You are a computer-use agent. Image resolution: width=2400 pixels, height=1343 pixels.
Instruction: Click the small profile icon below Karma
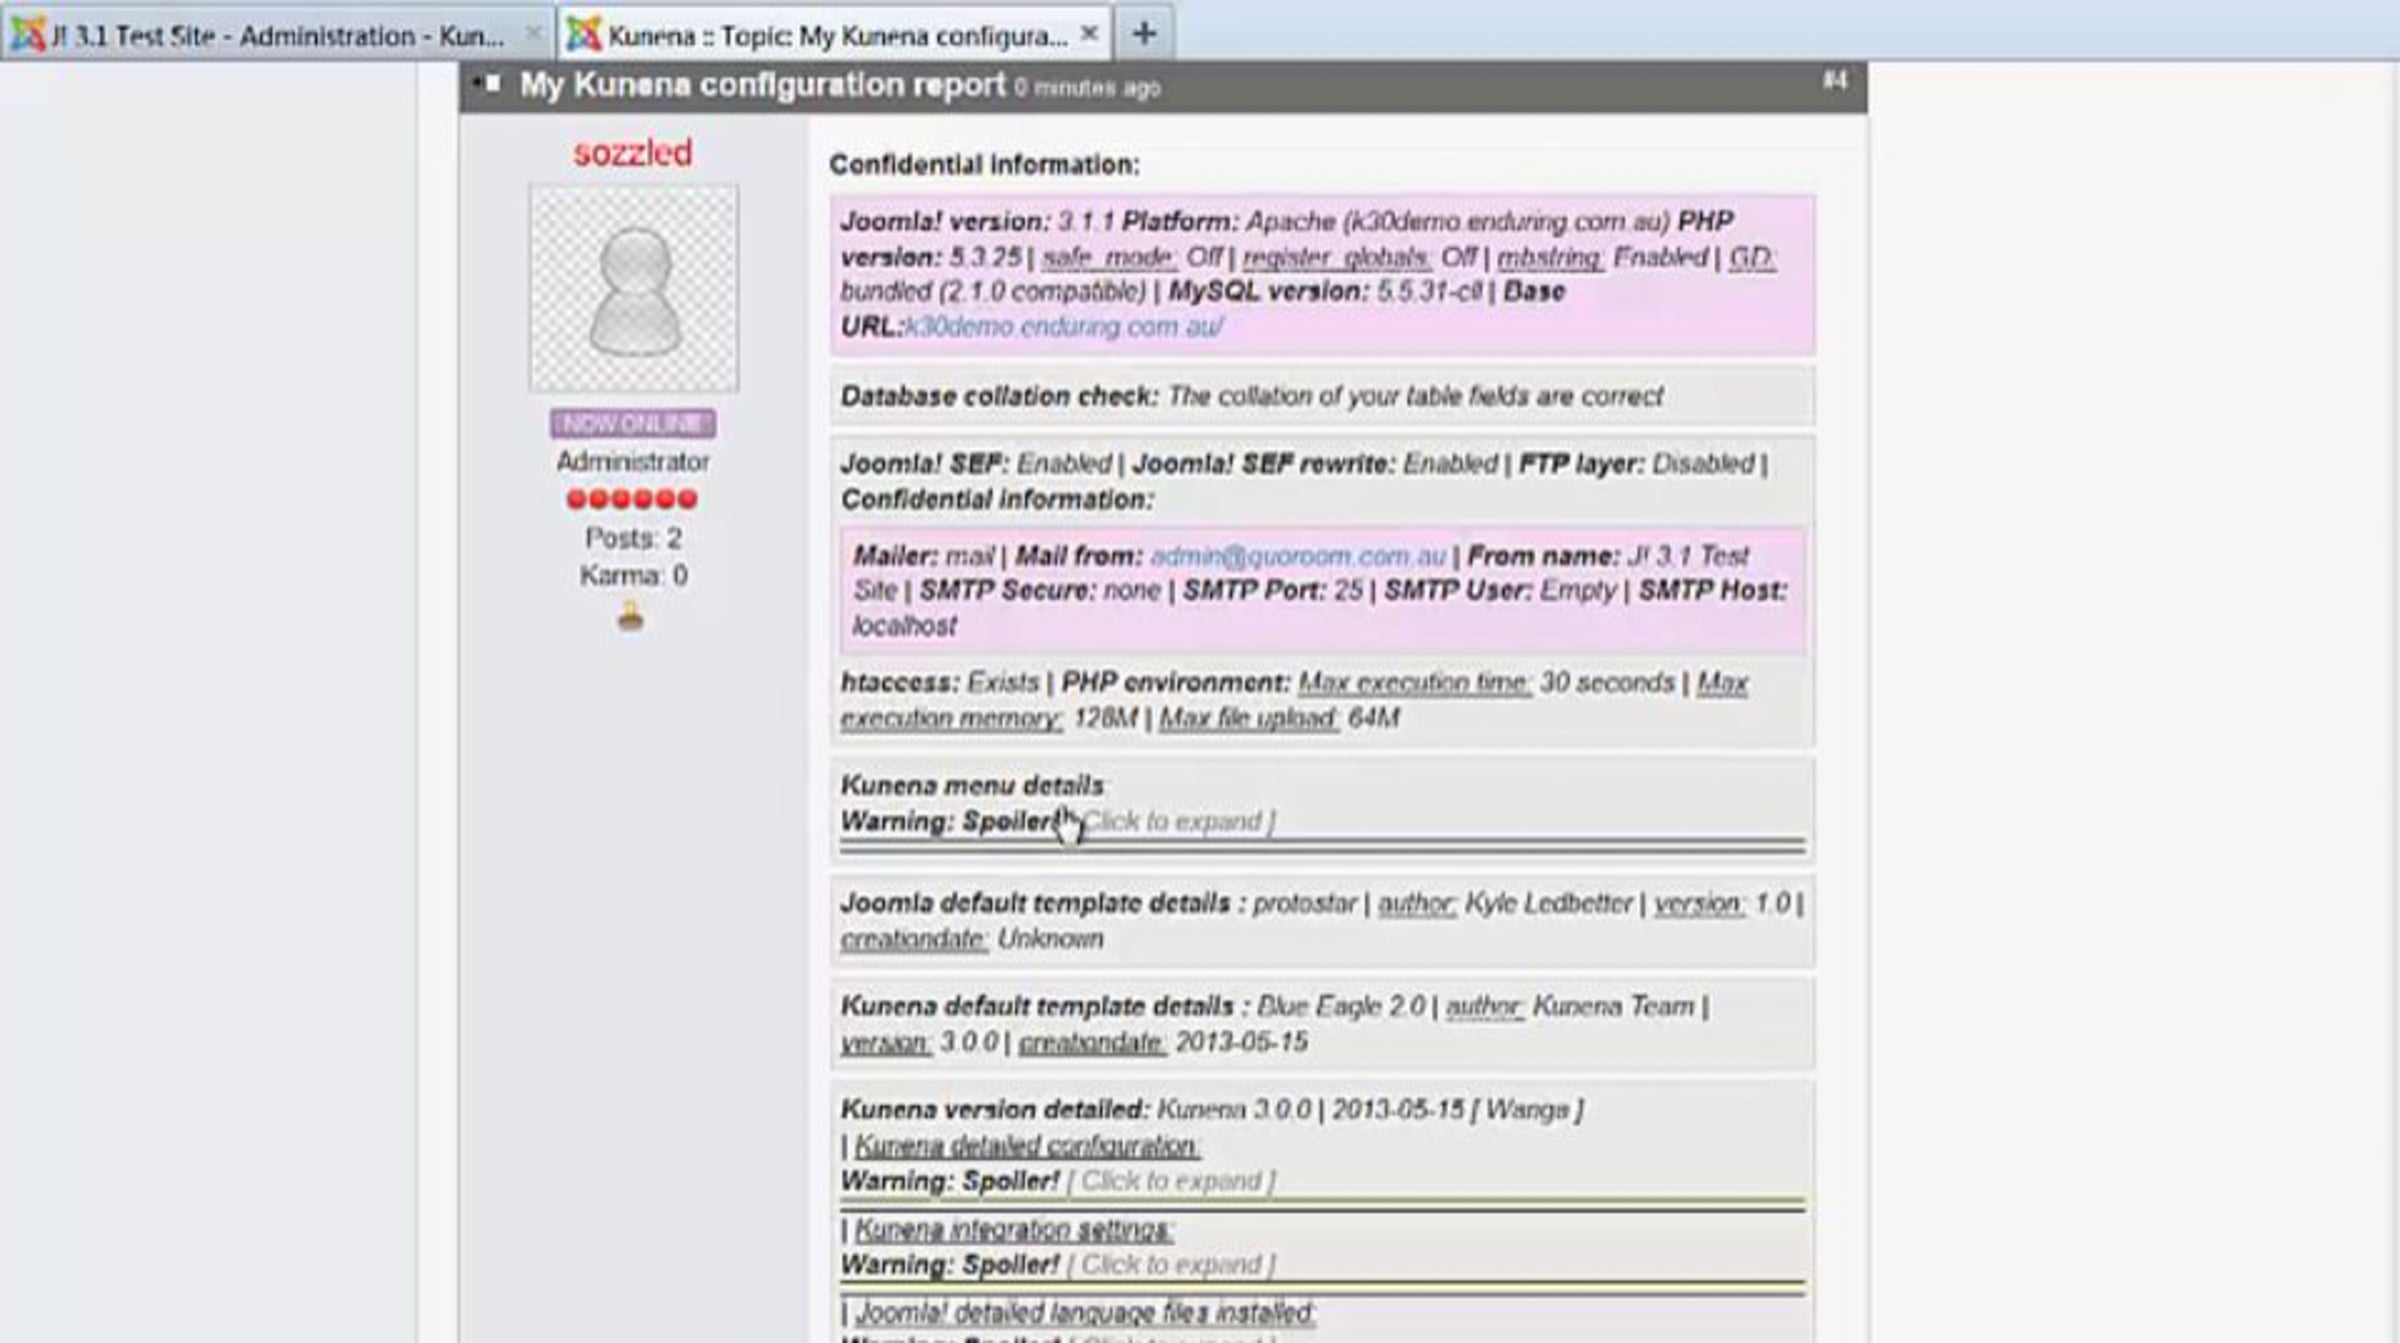(x=631, y=617)
